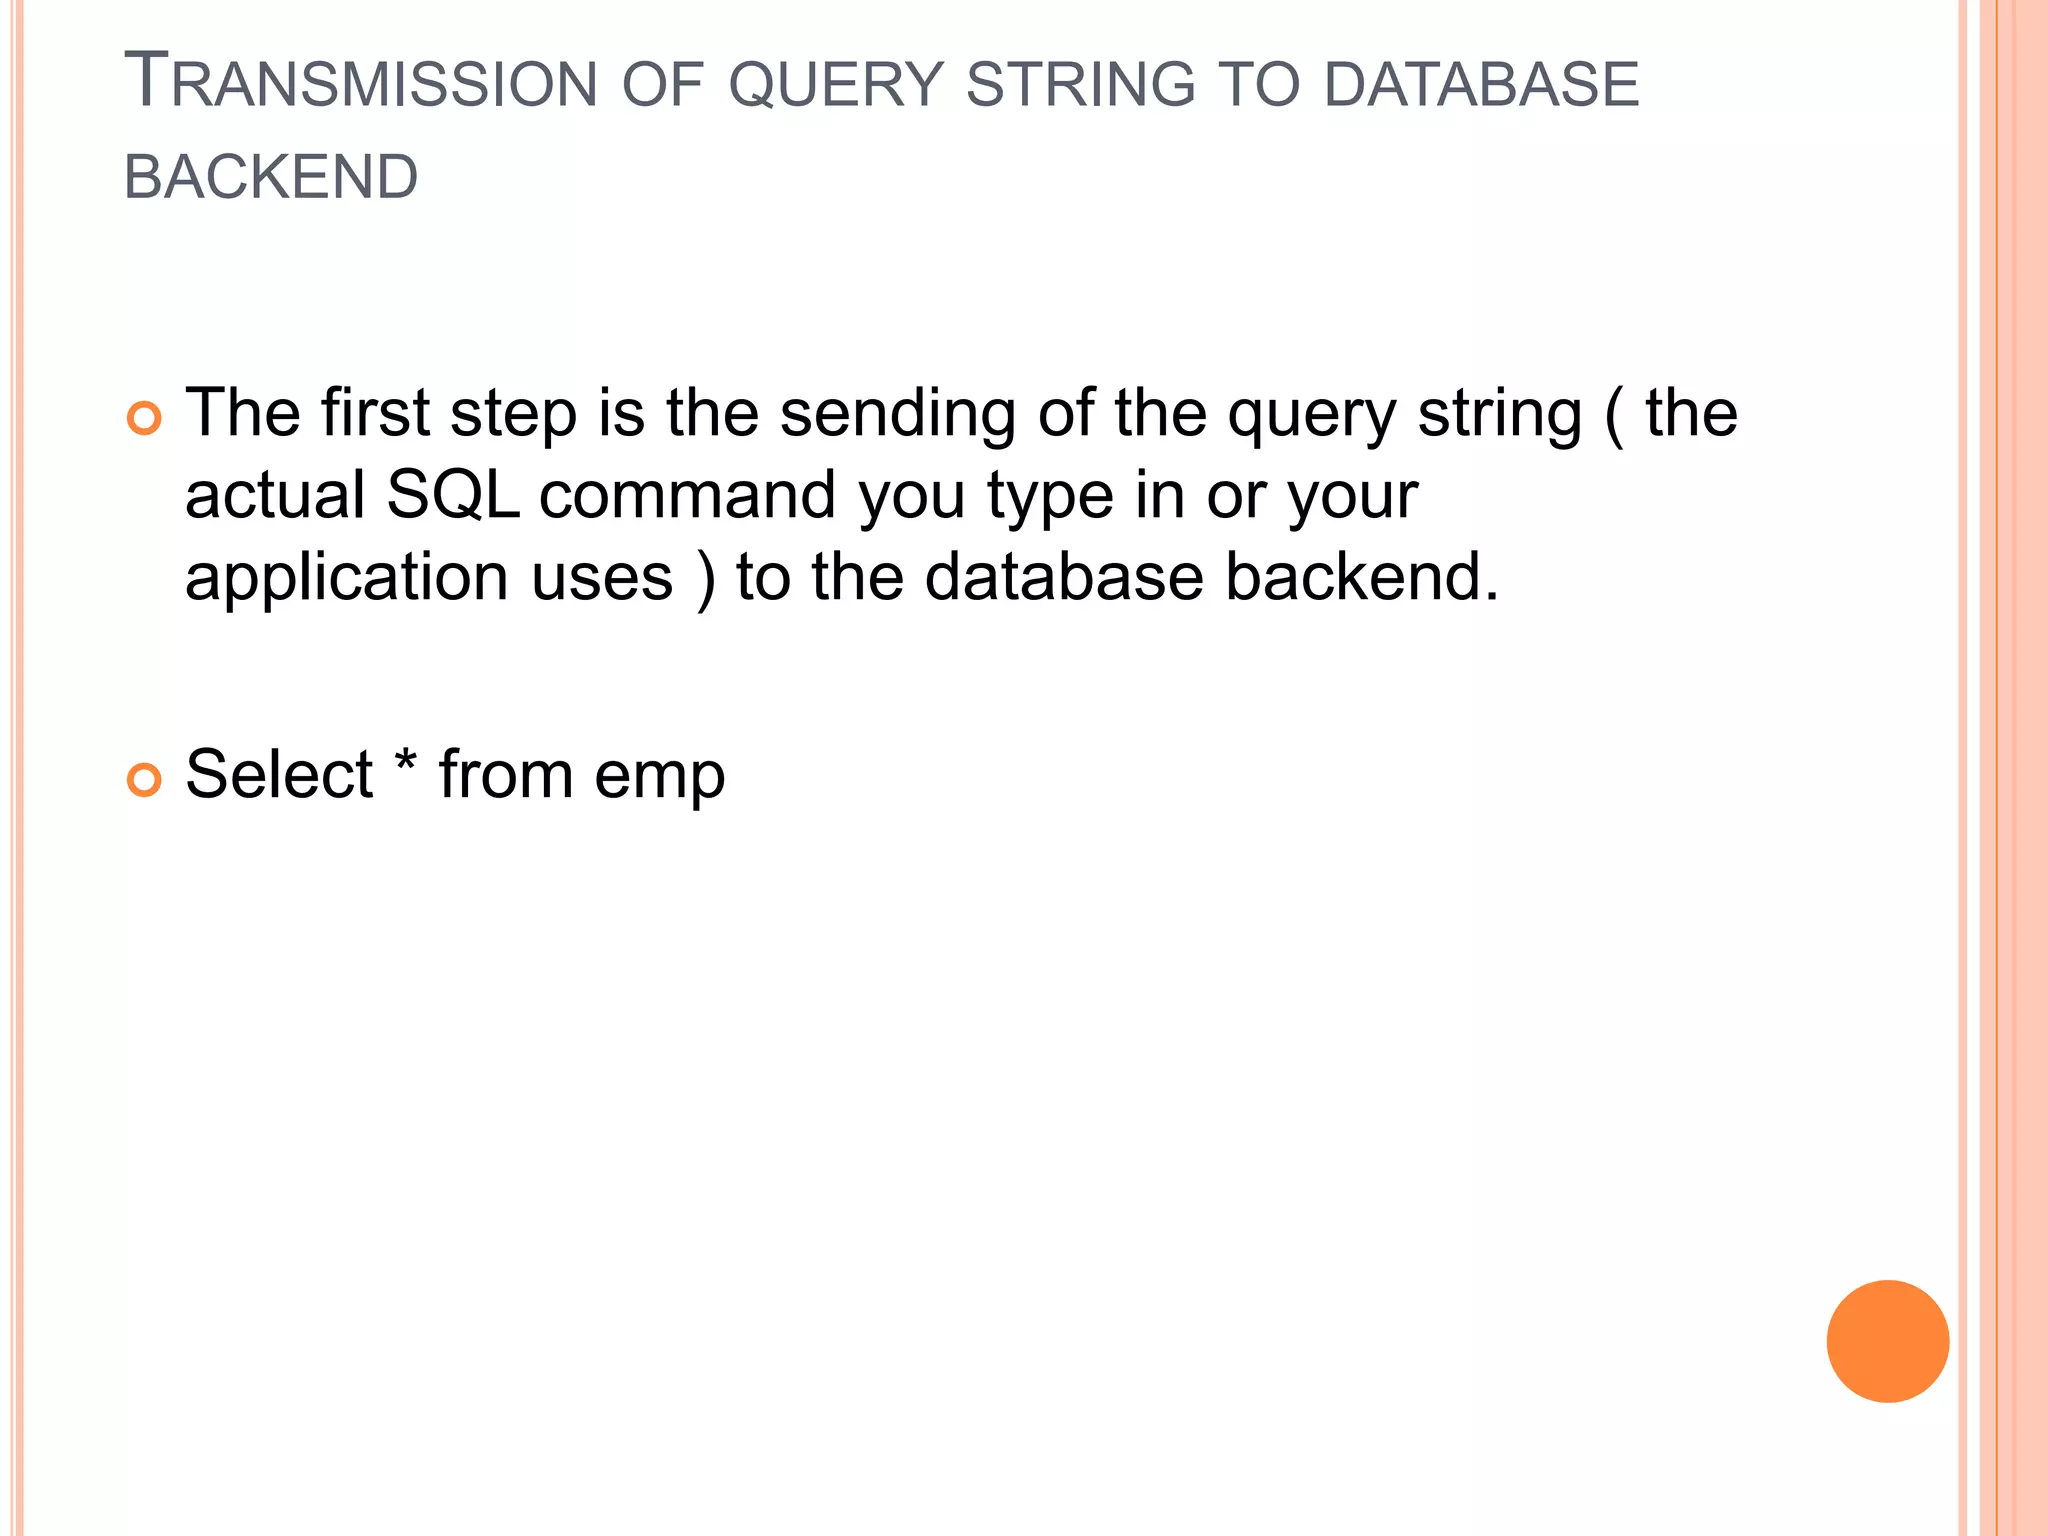This screenshot has height=1536, width=2048.
Task: Click the word "DATABASE" in the slide title
Action: [x=1481, y=84]
